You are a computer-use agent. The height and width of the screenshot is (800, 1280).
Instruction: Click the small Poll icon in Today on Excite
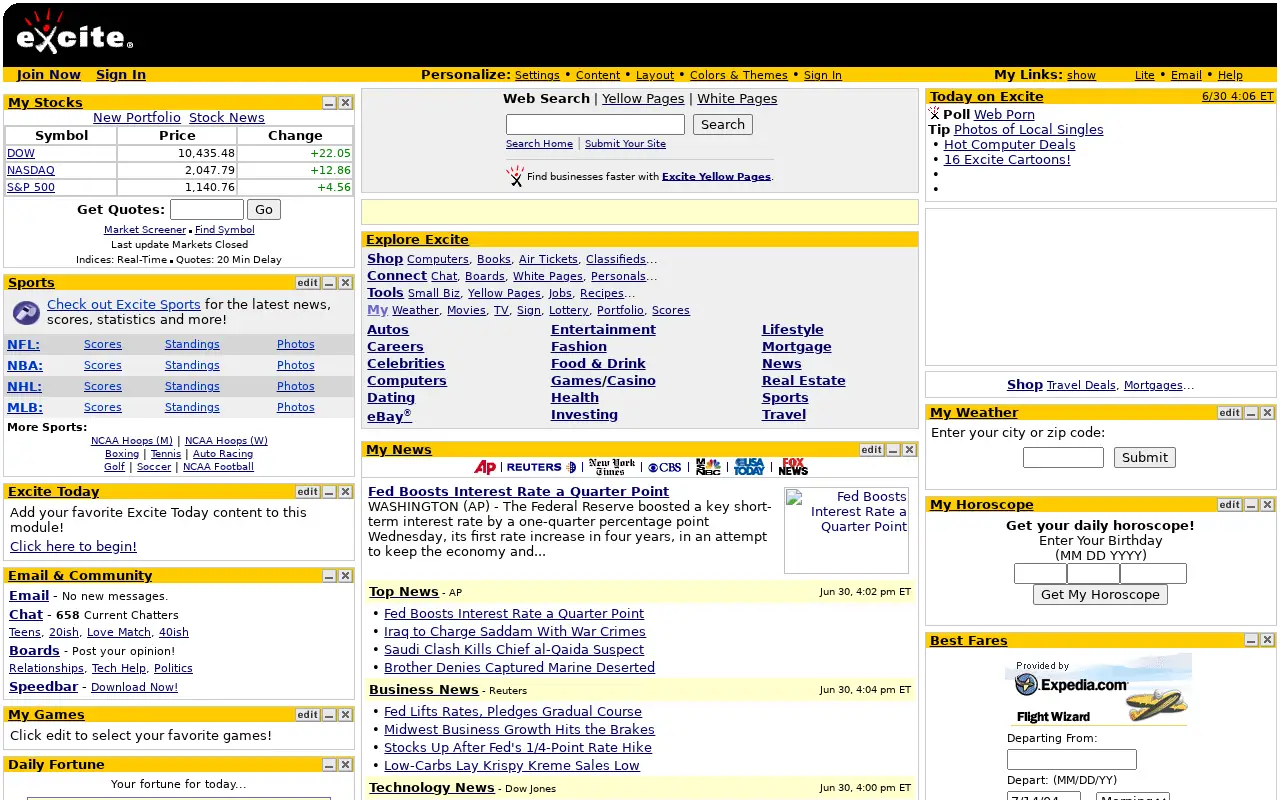click(934, 114)
